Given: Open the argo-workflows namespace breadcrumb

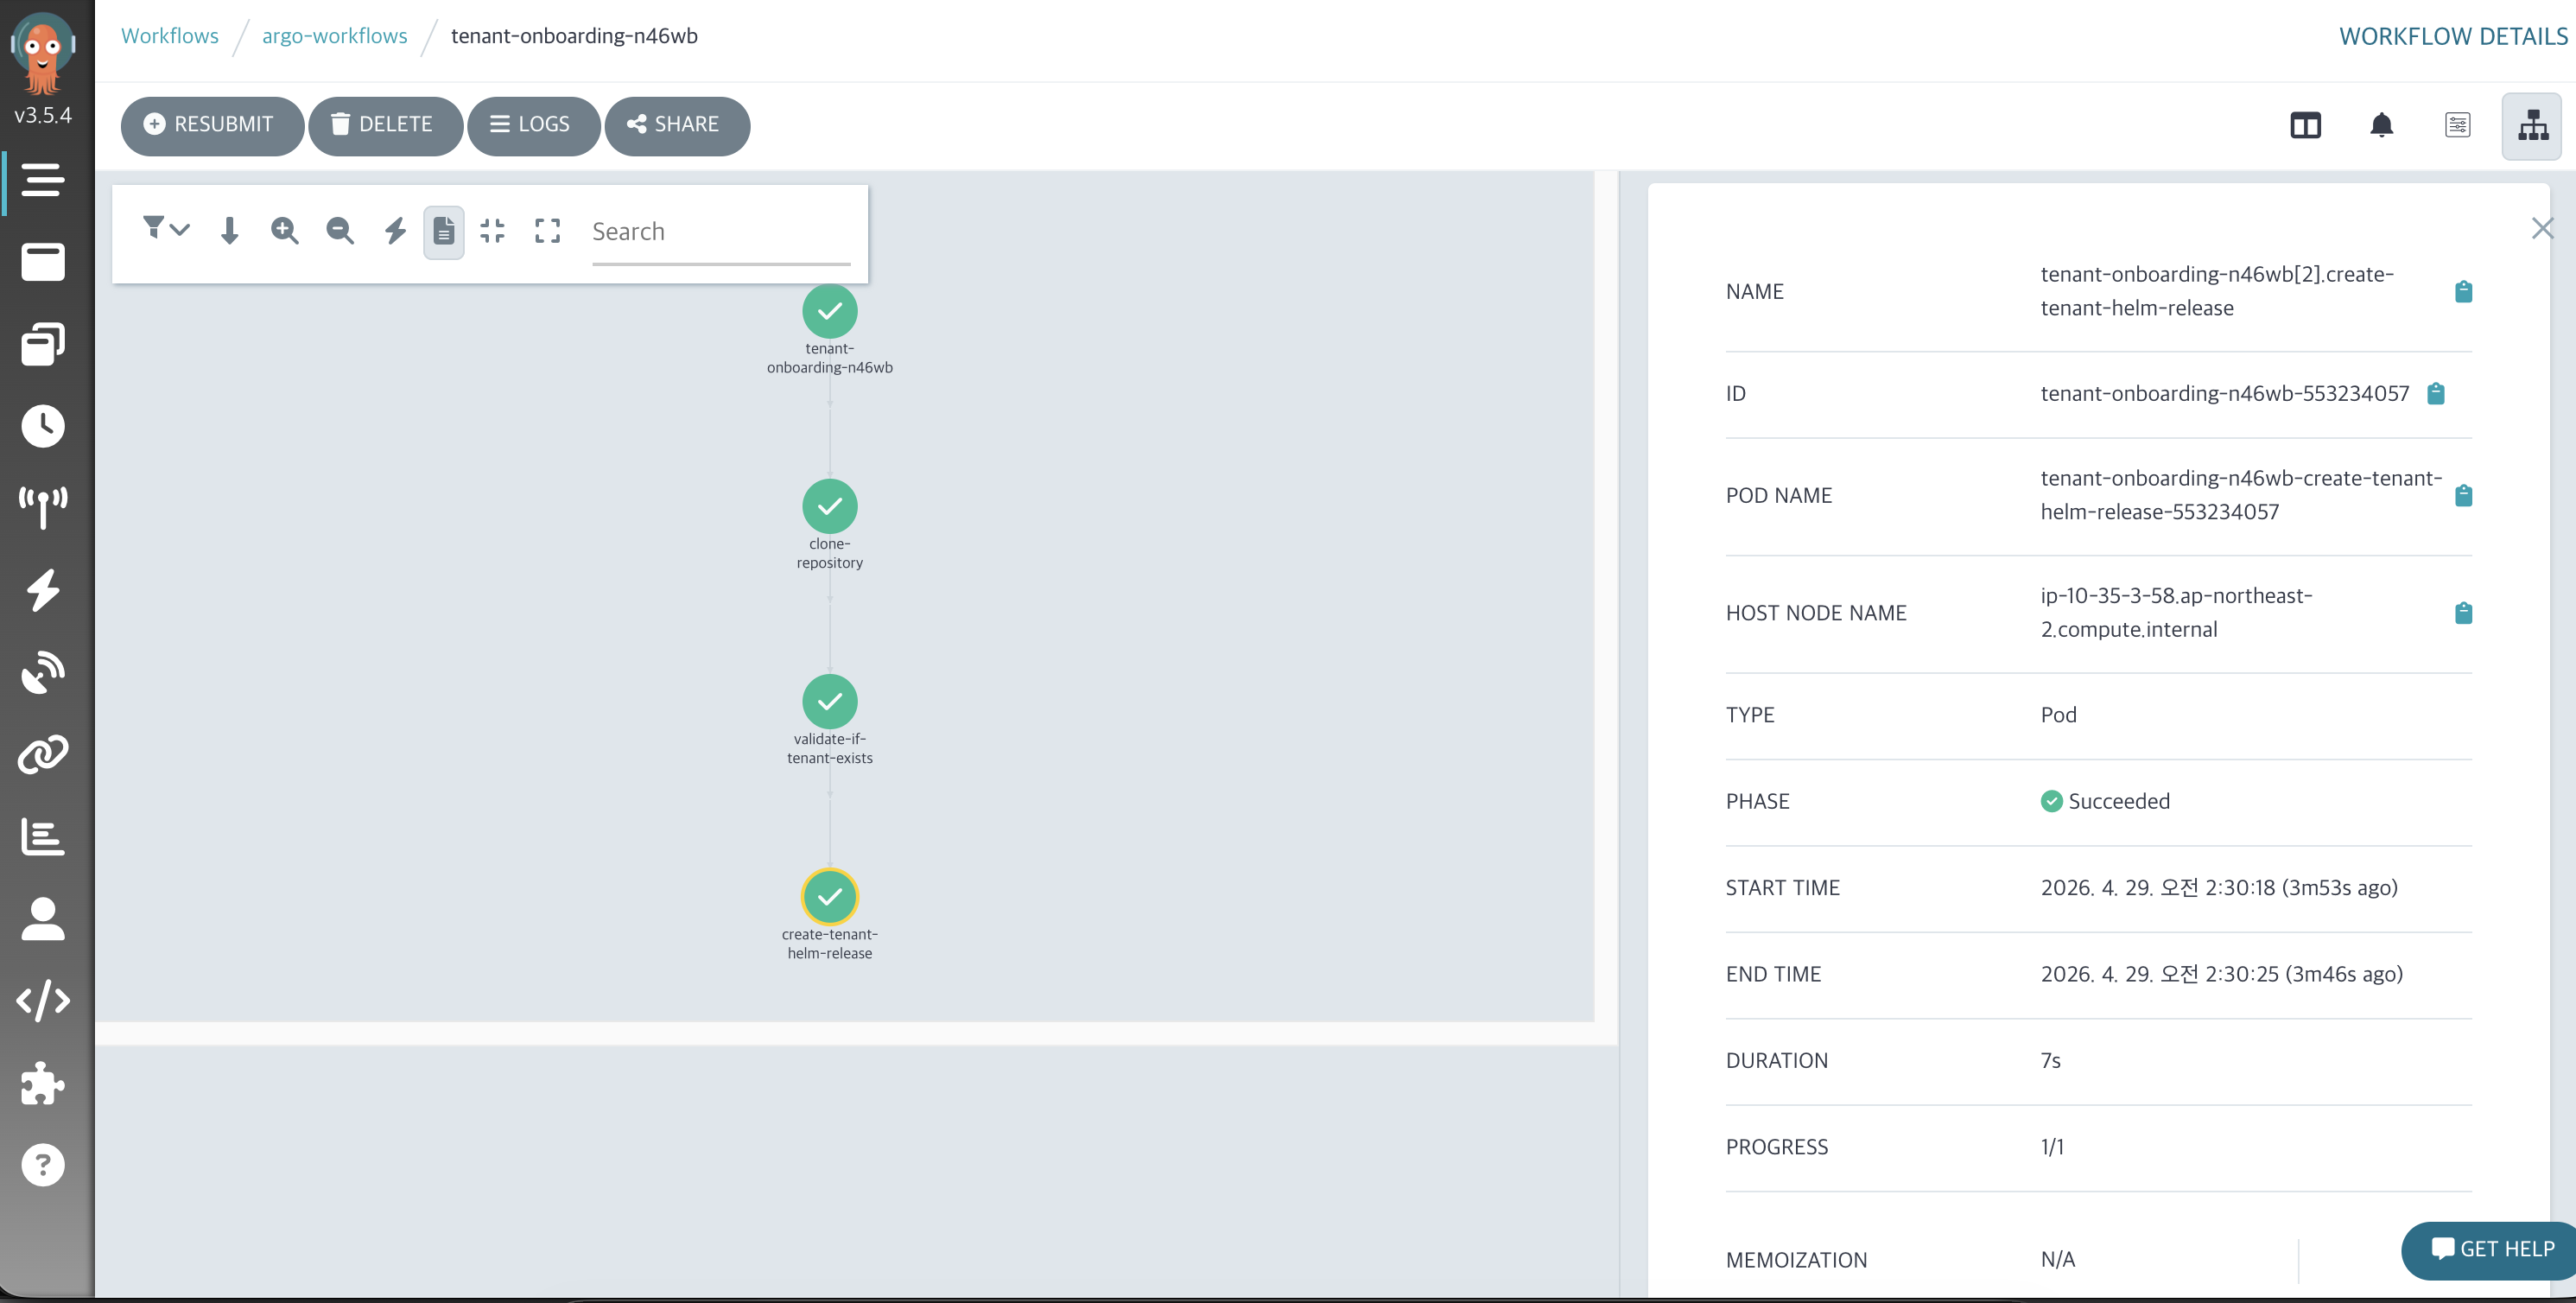Looking at the screenshot, I should [334, 36].
